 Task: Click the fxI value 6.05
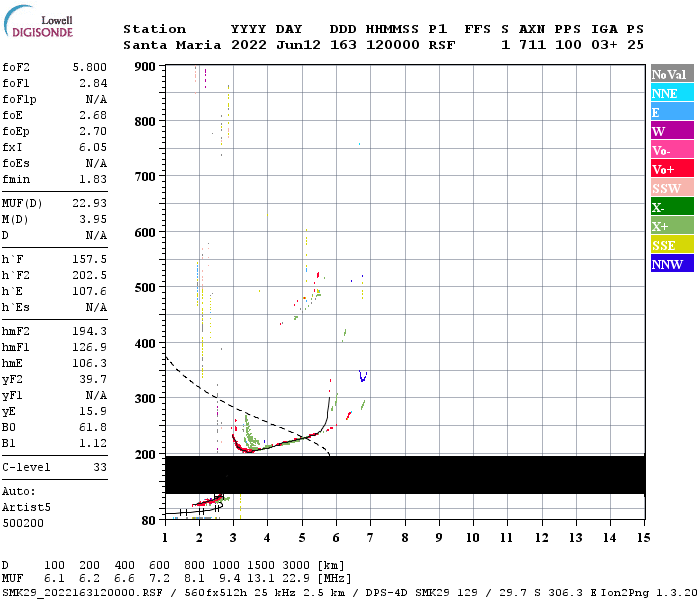click(x=93, y=147)
